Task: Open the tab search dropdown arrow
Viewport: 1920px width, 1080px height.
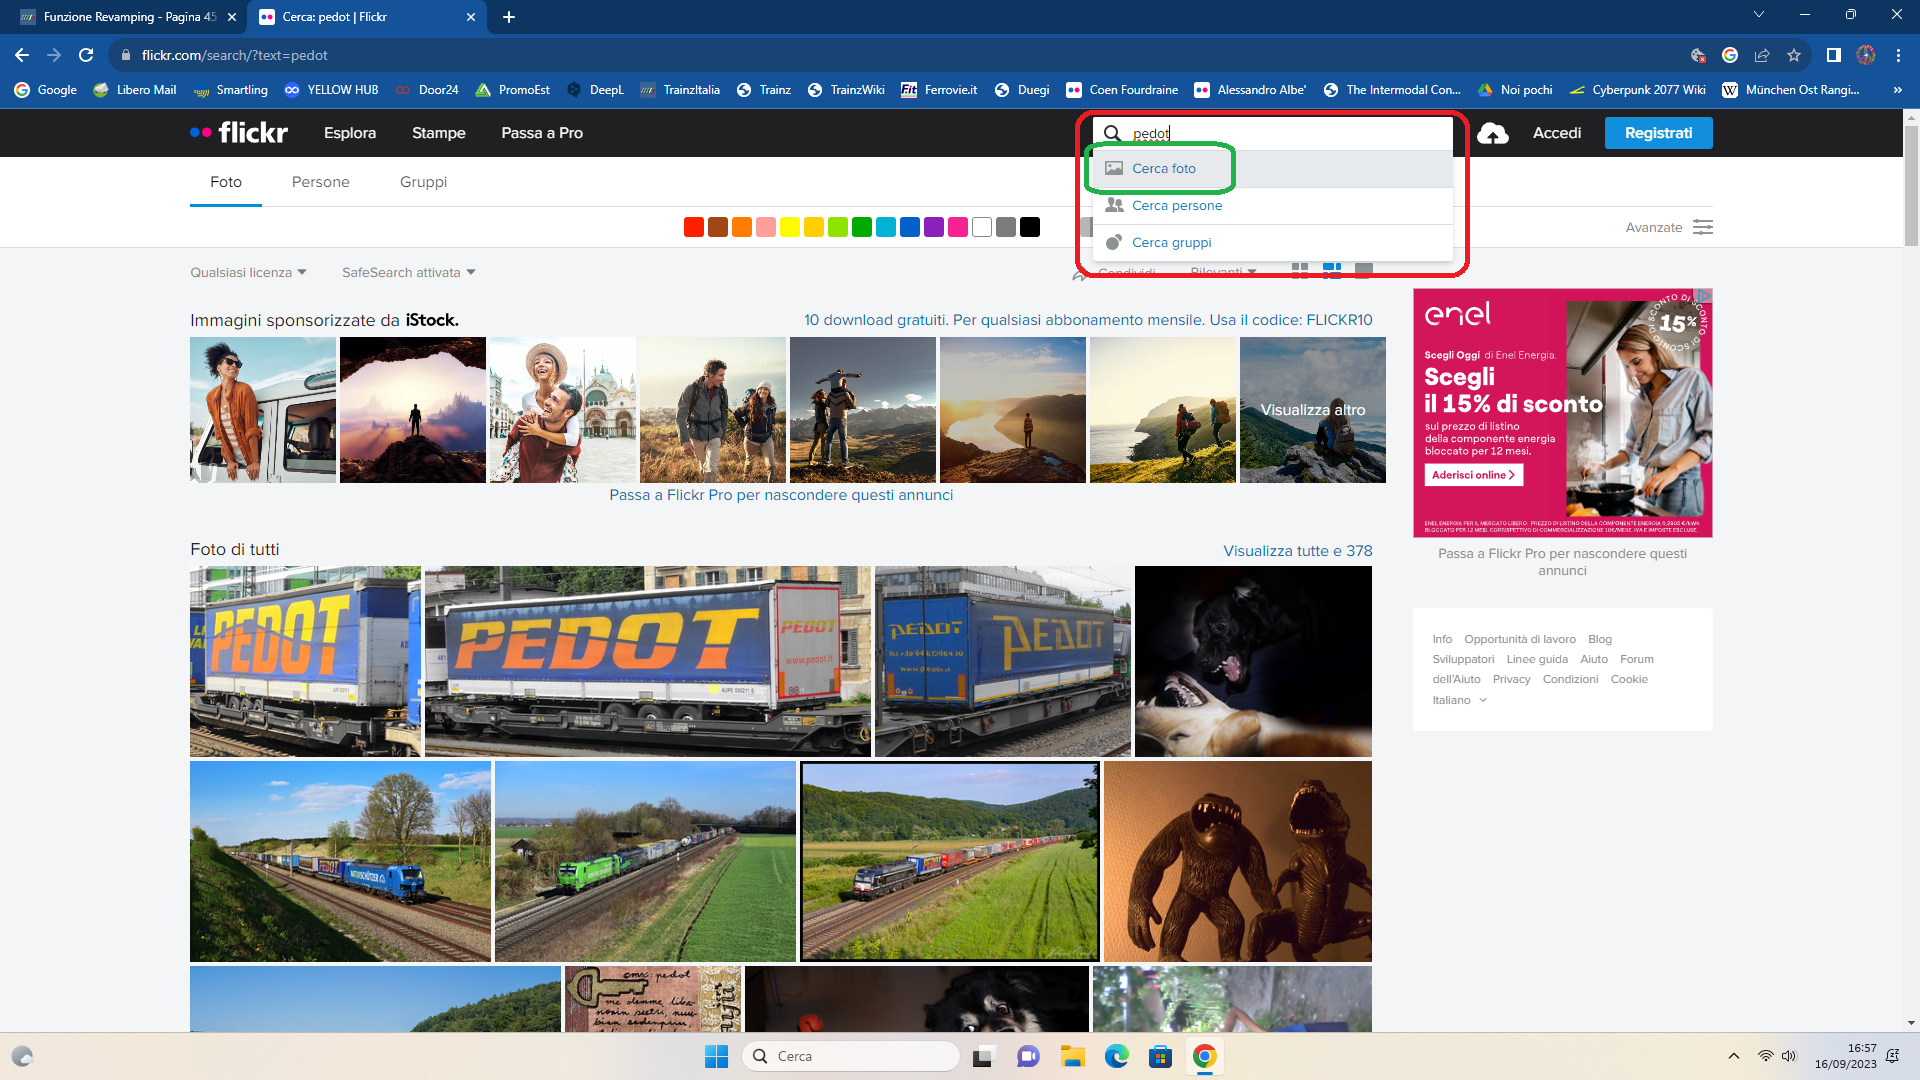Action: 1759,15
